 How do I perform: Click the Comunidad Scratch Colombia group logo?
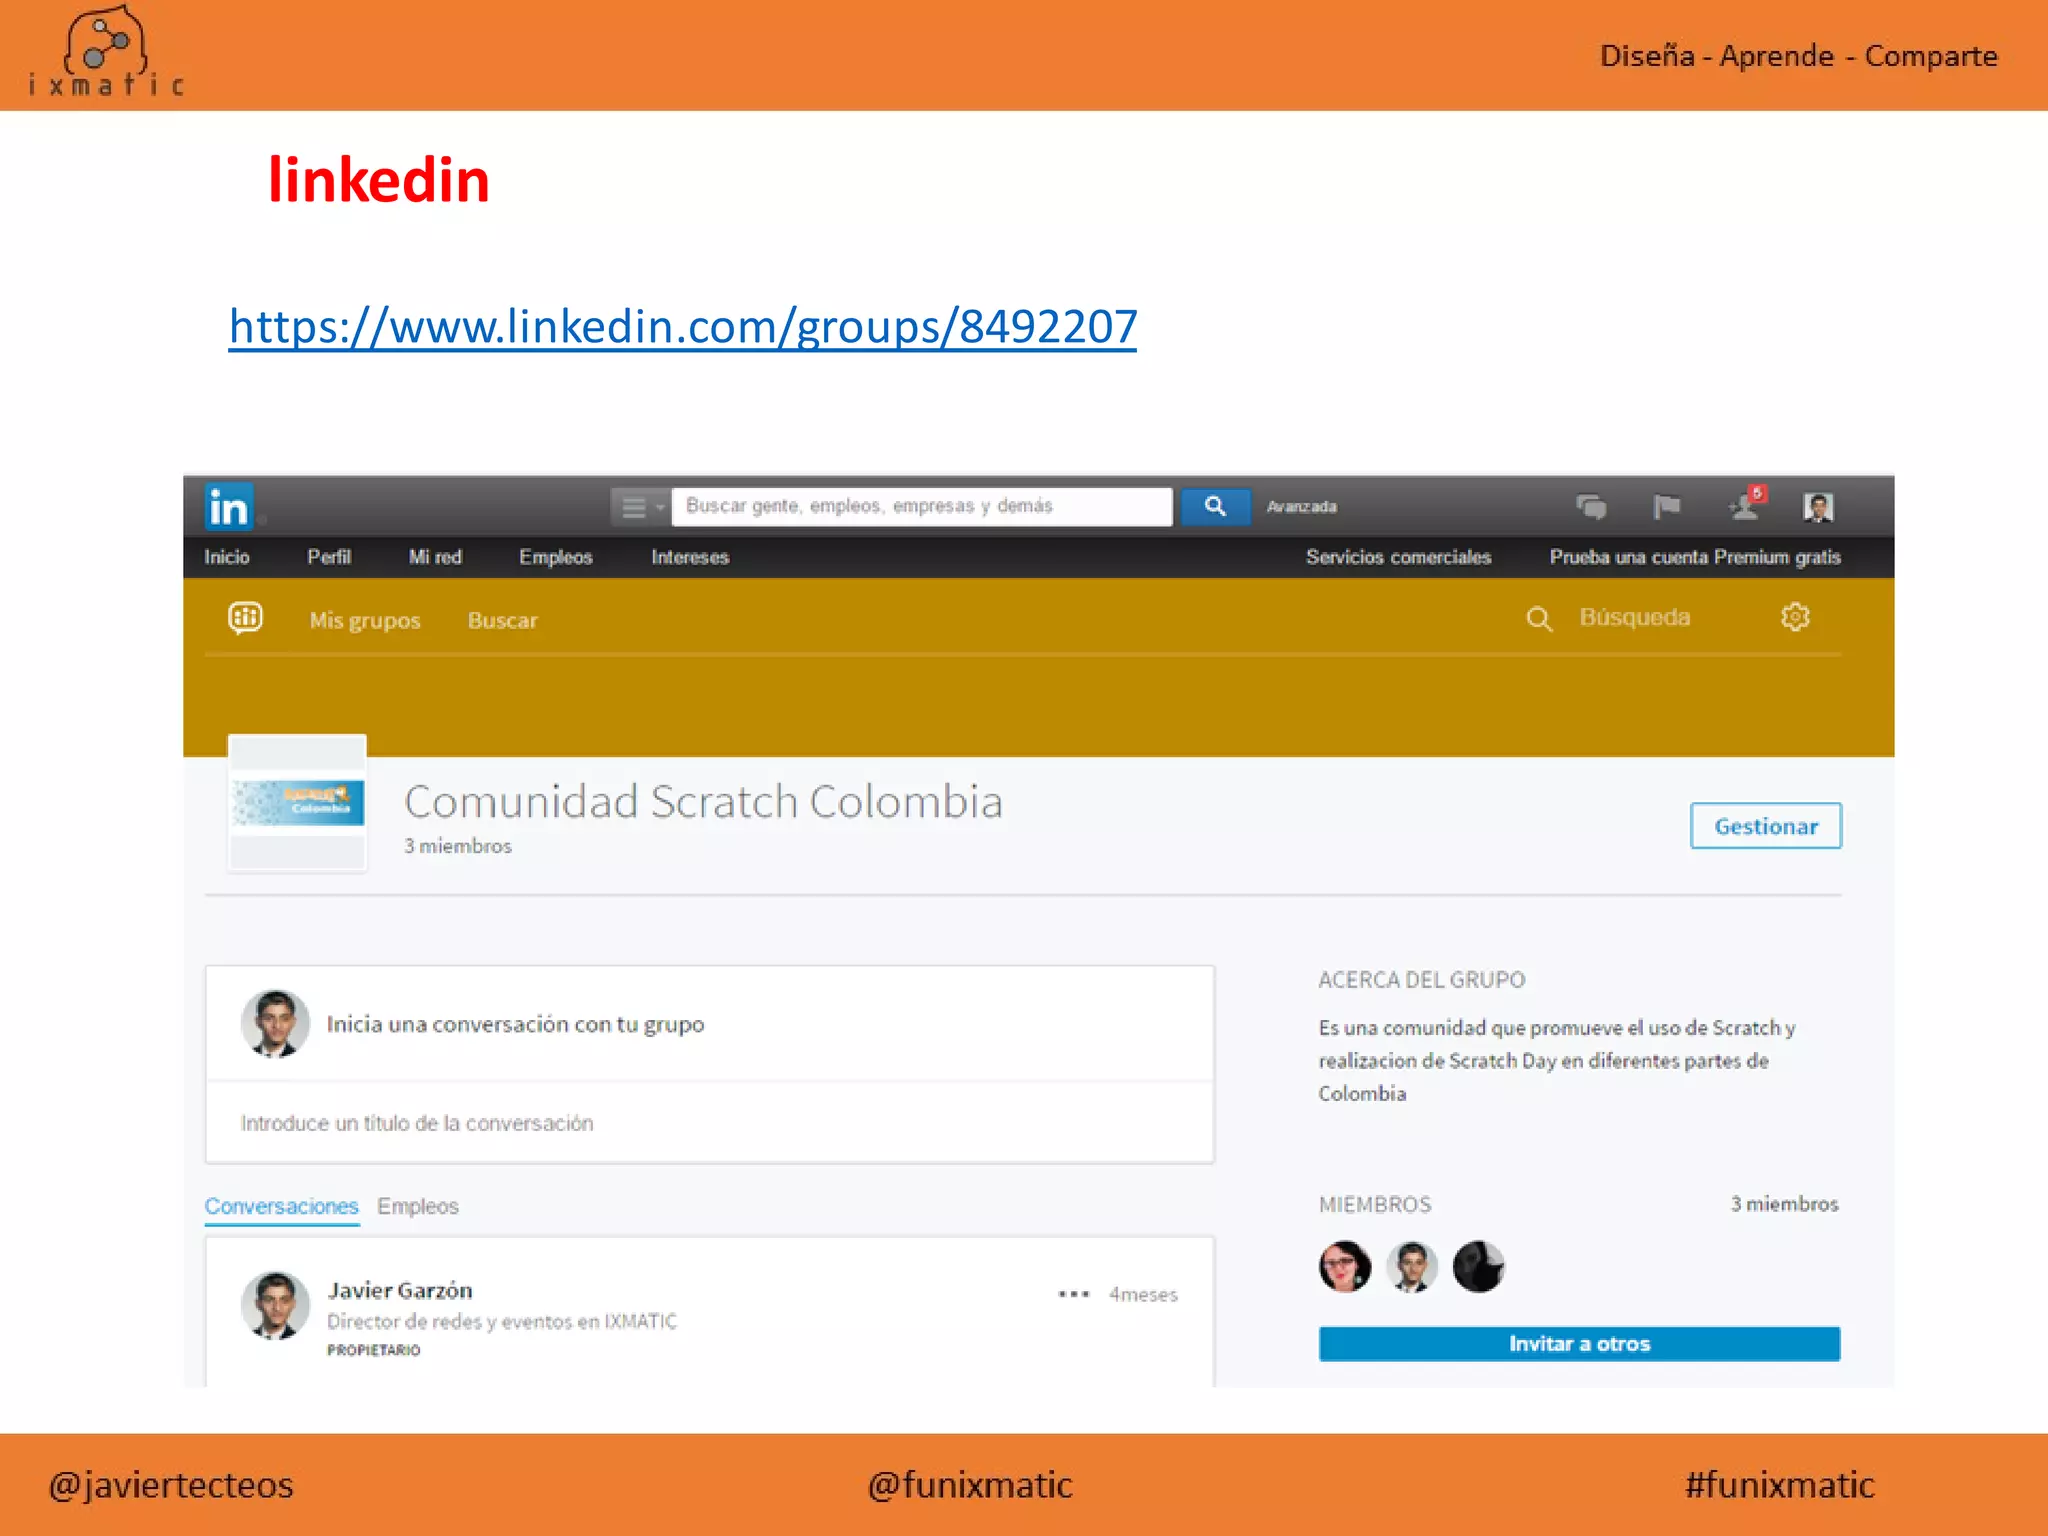click(297, 804)
